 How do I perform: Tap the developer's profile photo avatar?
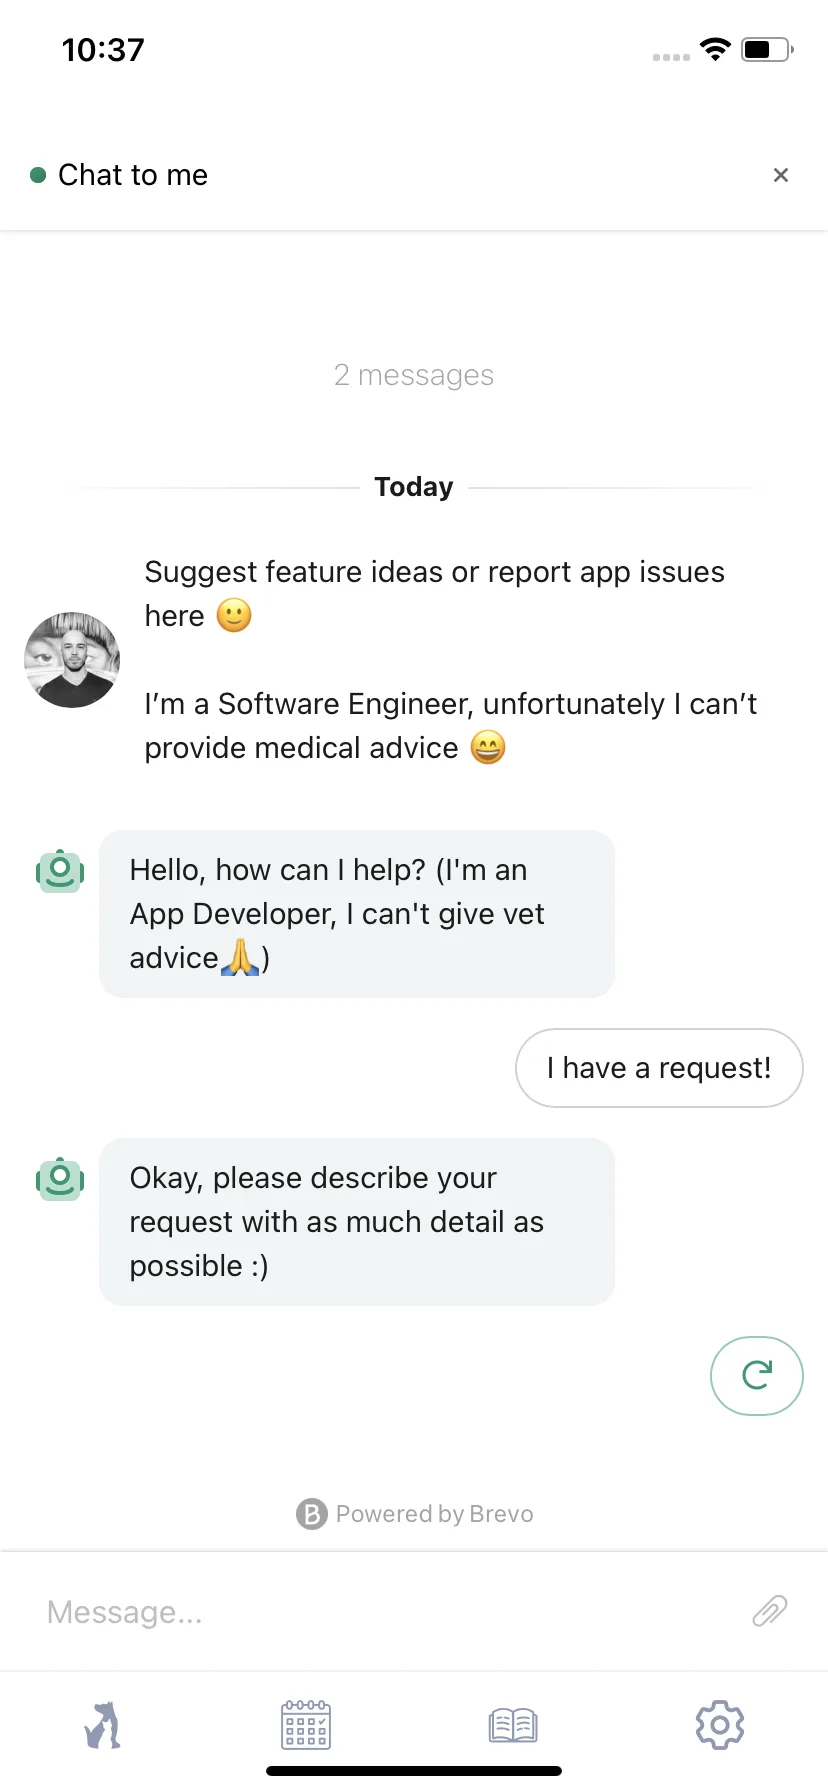[72, 660]
